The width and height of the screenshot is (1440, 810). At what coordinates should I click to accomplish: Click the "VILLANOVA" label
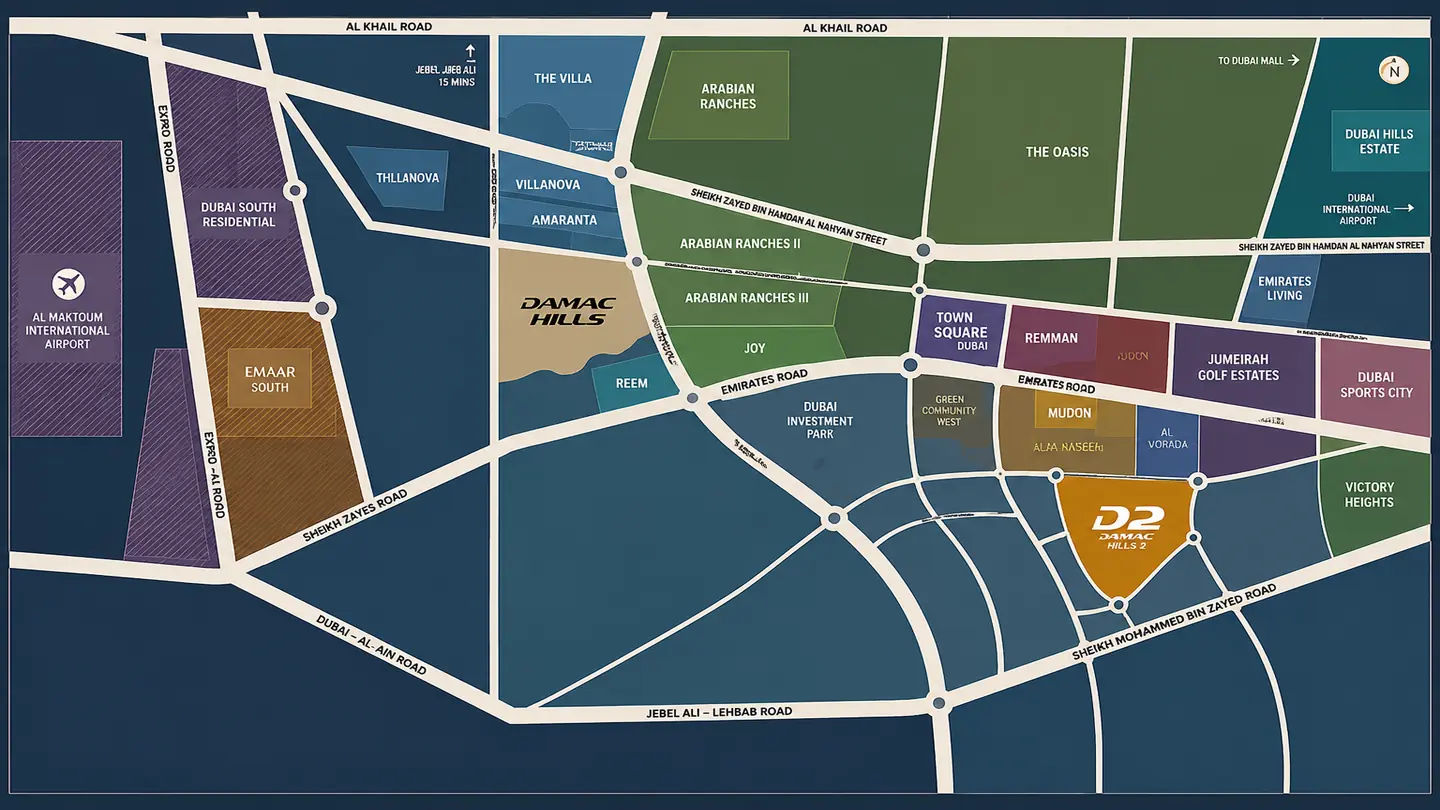coord(548,185)
